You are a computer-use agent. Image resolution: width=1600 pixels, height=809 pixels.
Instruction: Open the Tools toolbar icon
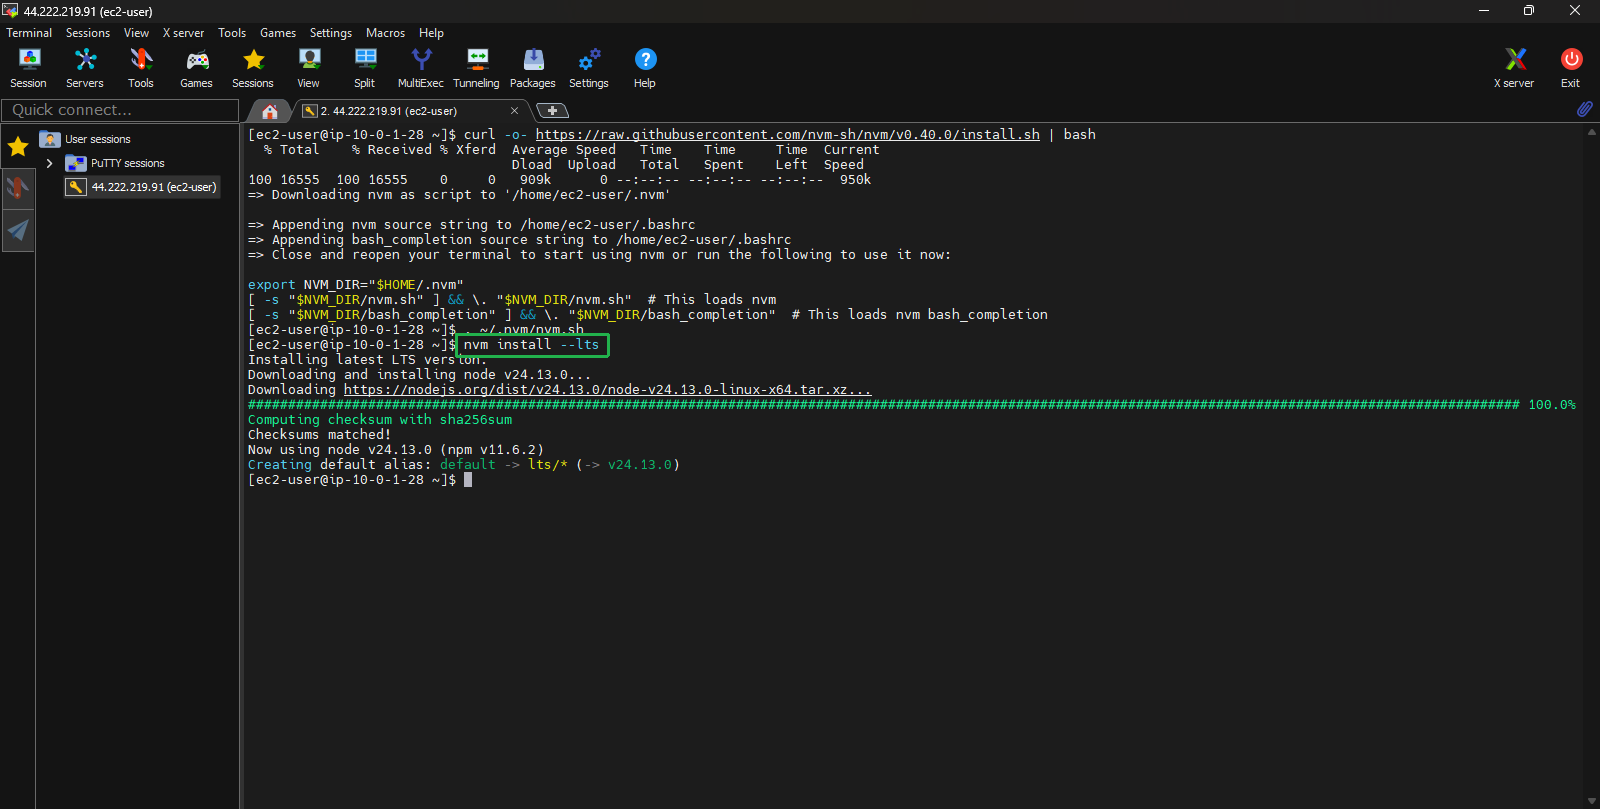pyautogui.click(x=141, y=68)
